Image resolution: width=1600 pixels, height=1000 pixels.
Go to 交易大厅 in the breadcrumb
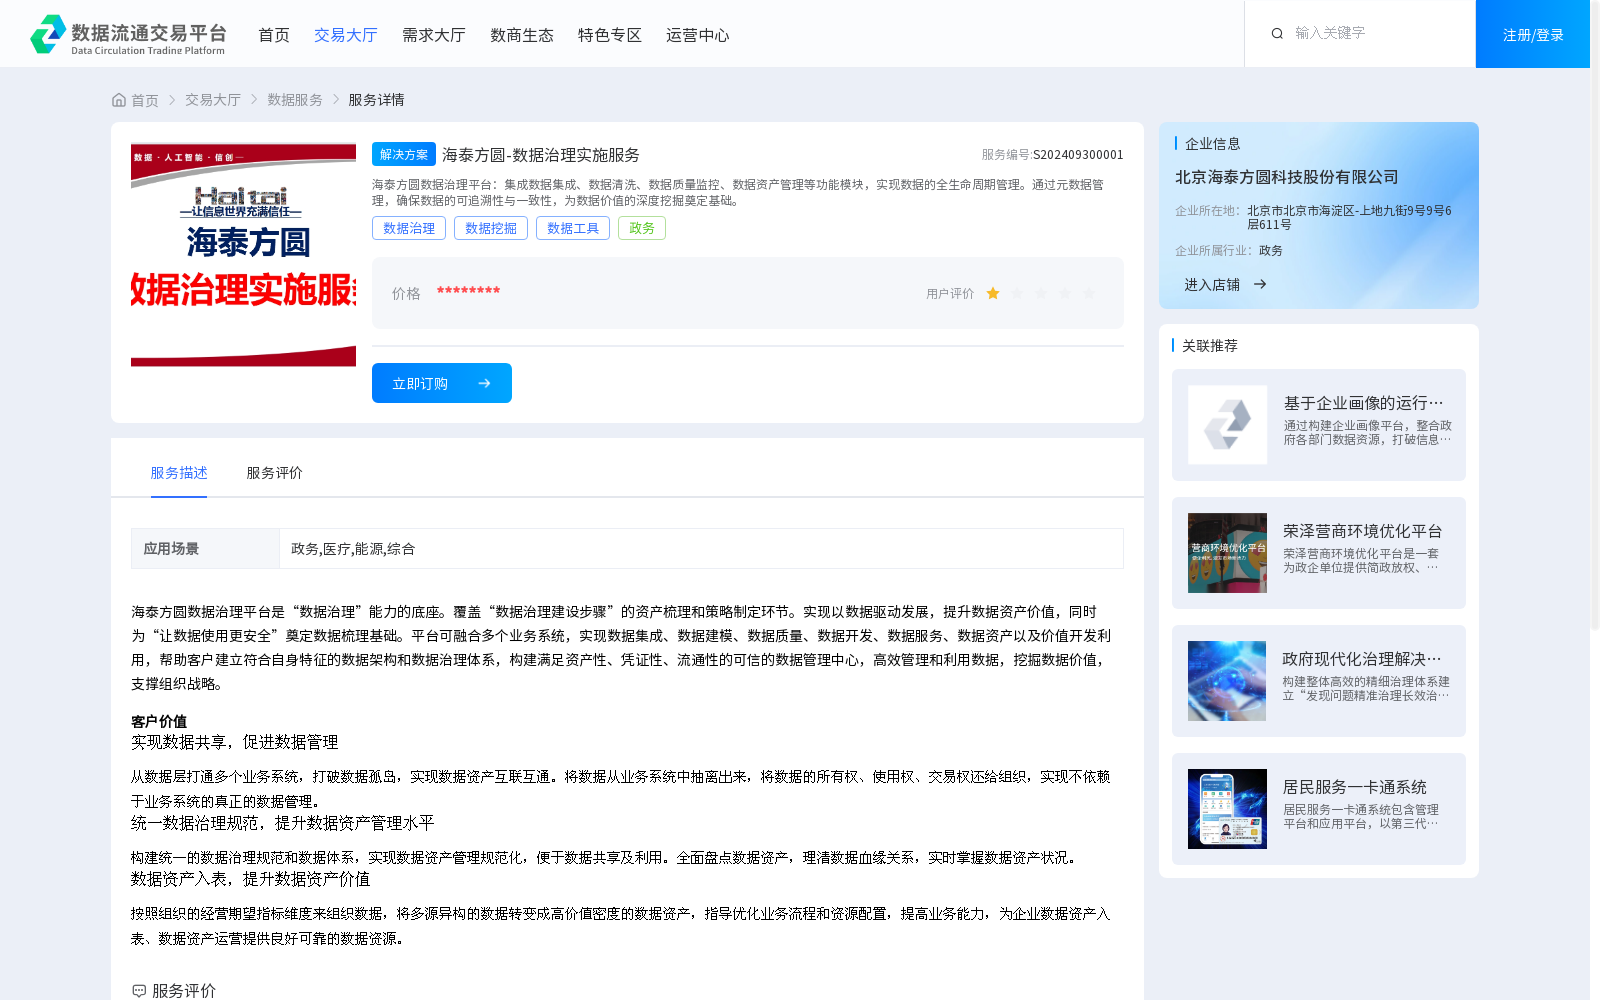(x=213, y=100)
